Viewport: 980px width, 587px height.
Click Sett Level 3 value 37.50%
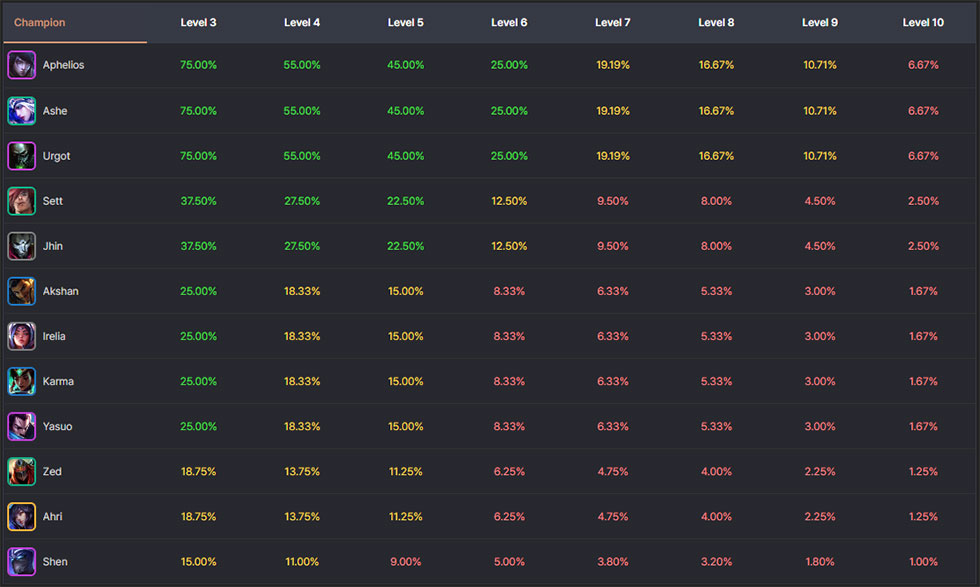click(x=198, y=201)
